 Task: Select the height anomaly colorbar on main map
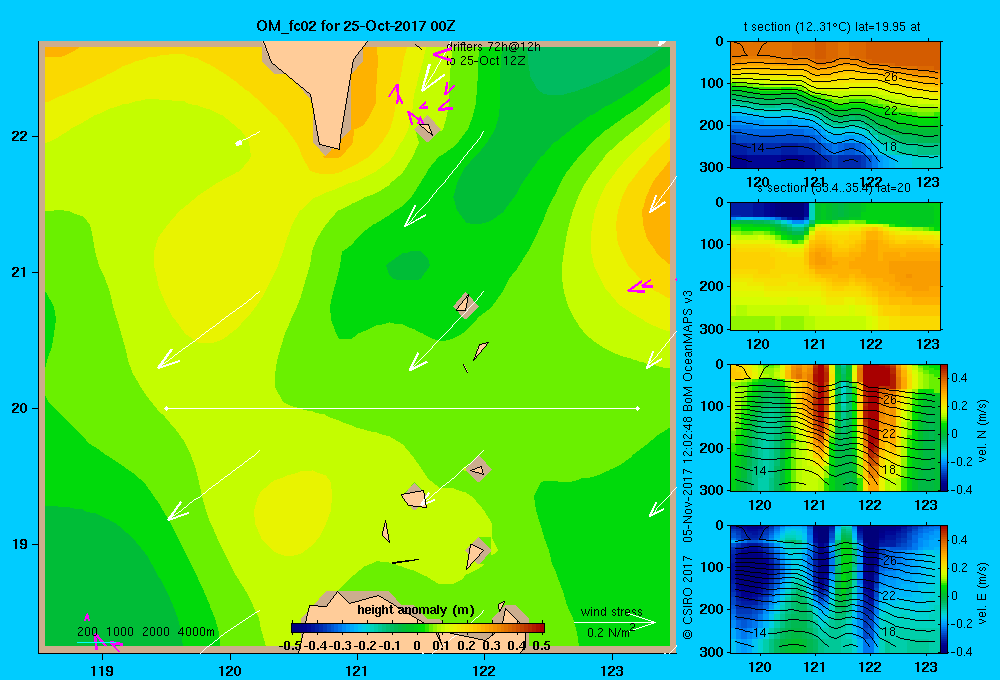click(x=418, y=628)
